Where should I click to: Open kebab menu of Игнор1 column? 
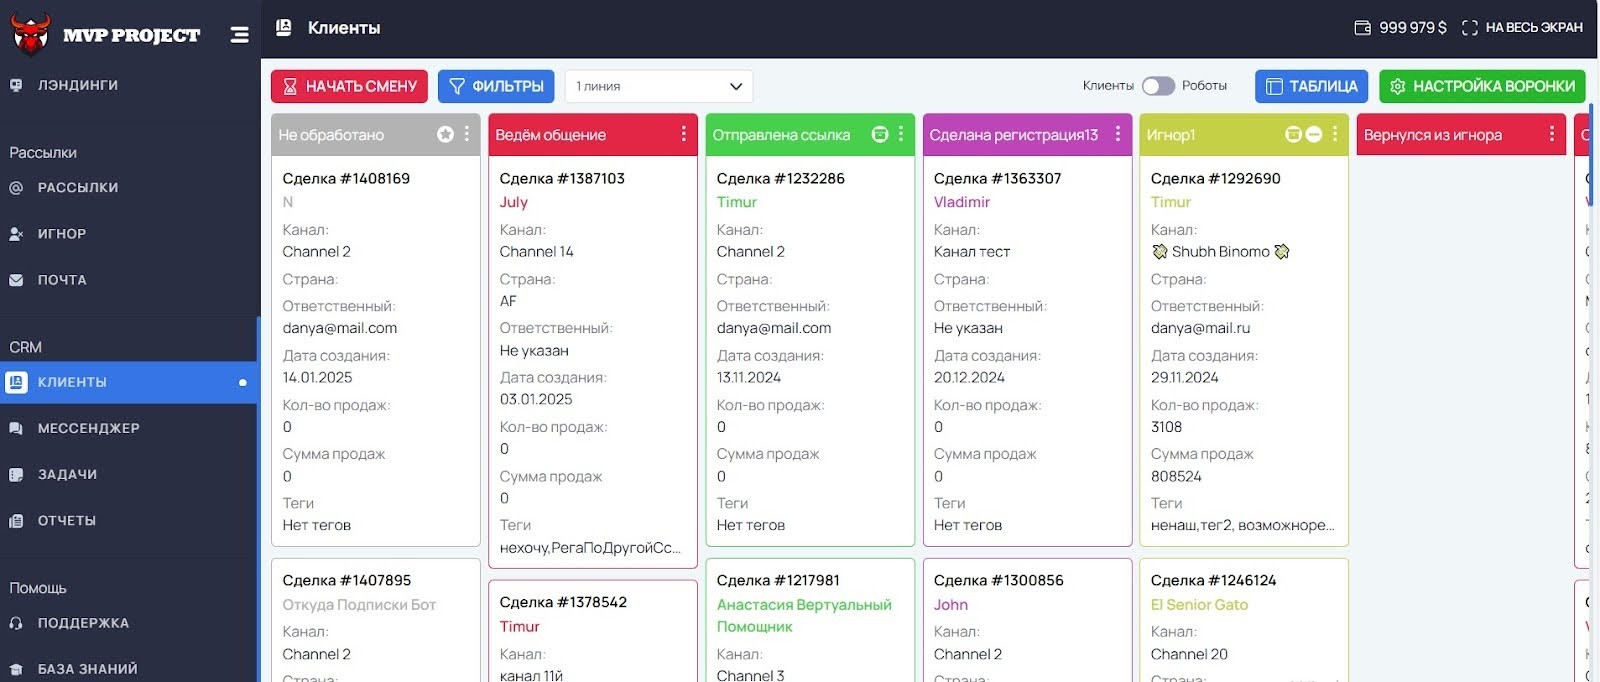click(x=1335, y=134)
